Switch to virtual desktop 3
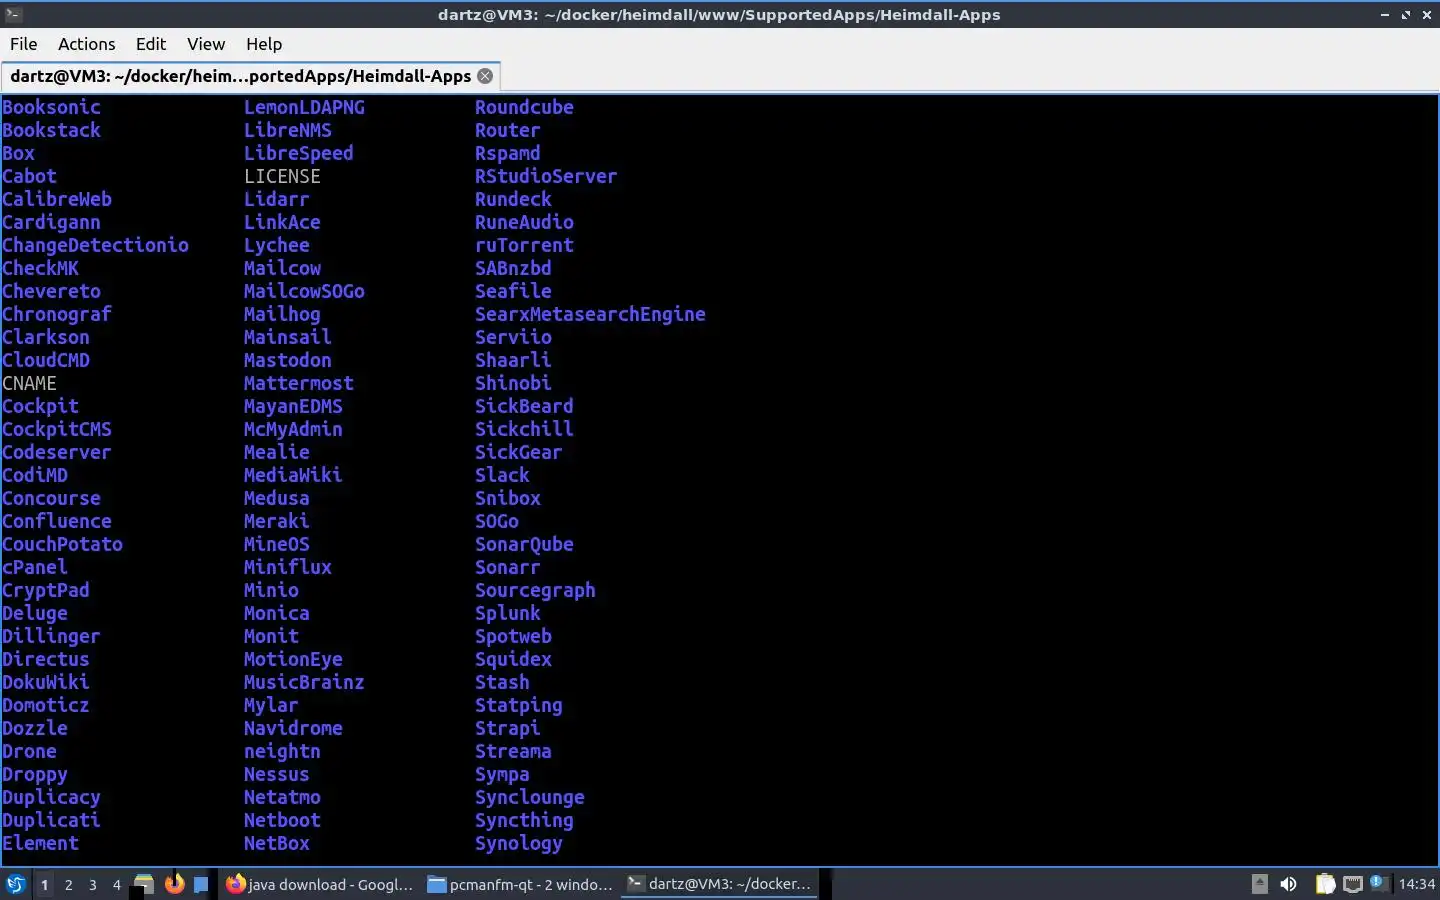Image resolution: width=1440 pixels, height=900 pixels. (x=93, y=884)
